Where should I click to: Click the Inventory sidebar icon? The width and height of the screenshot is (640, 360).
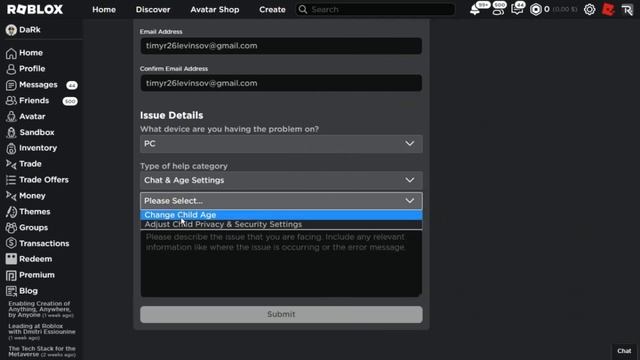pyautogui.click(x=11, y=148)
